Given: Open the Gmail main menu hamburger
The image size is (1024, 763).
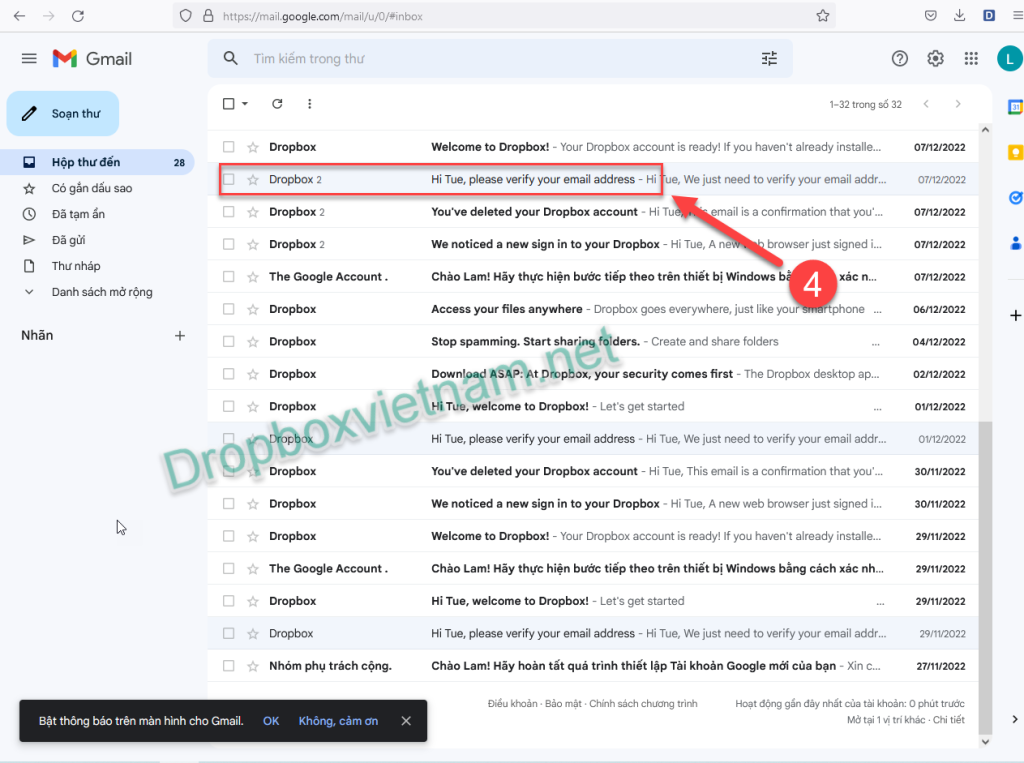Looking at the screenshot, I should pyautogui.click(x=29, y=59).
